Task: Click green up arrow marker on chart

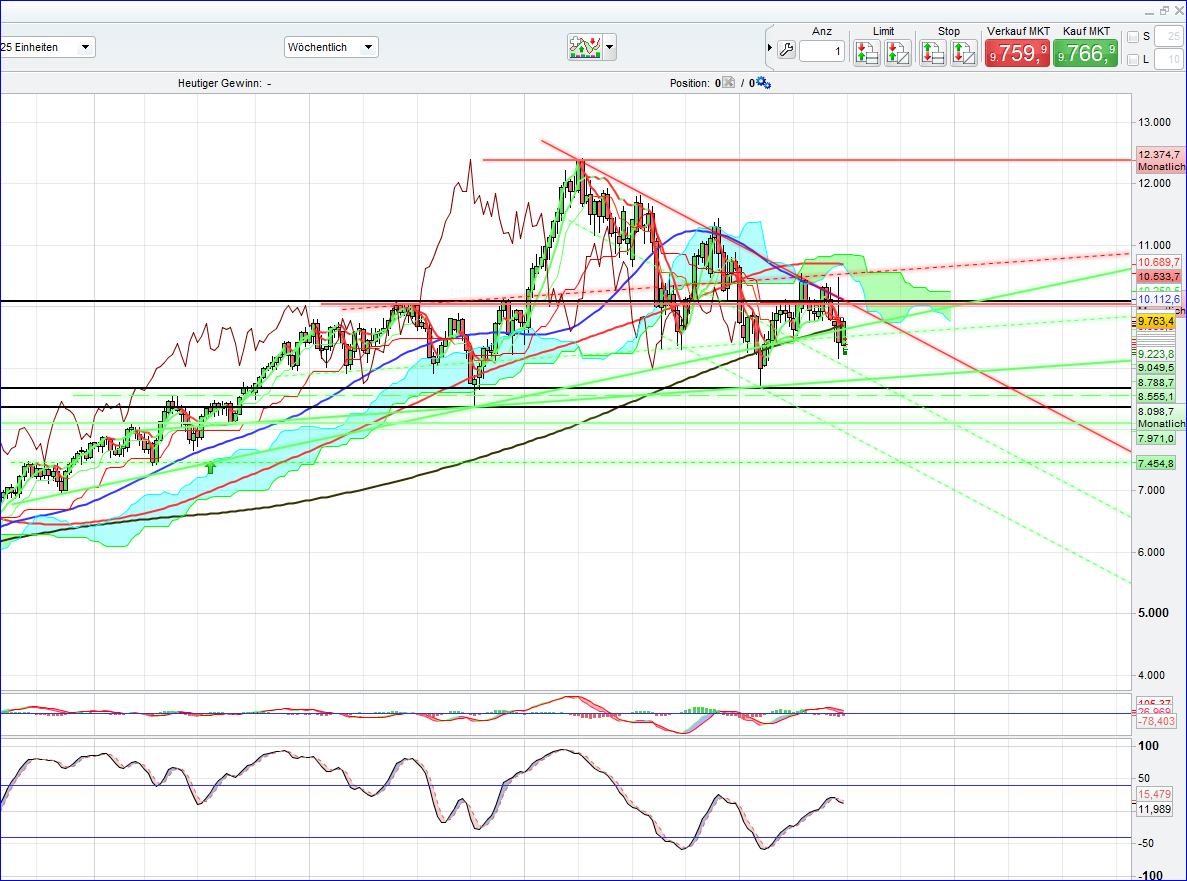Action: (210, 468)
